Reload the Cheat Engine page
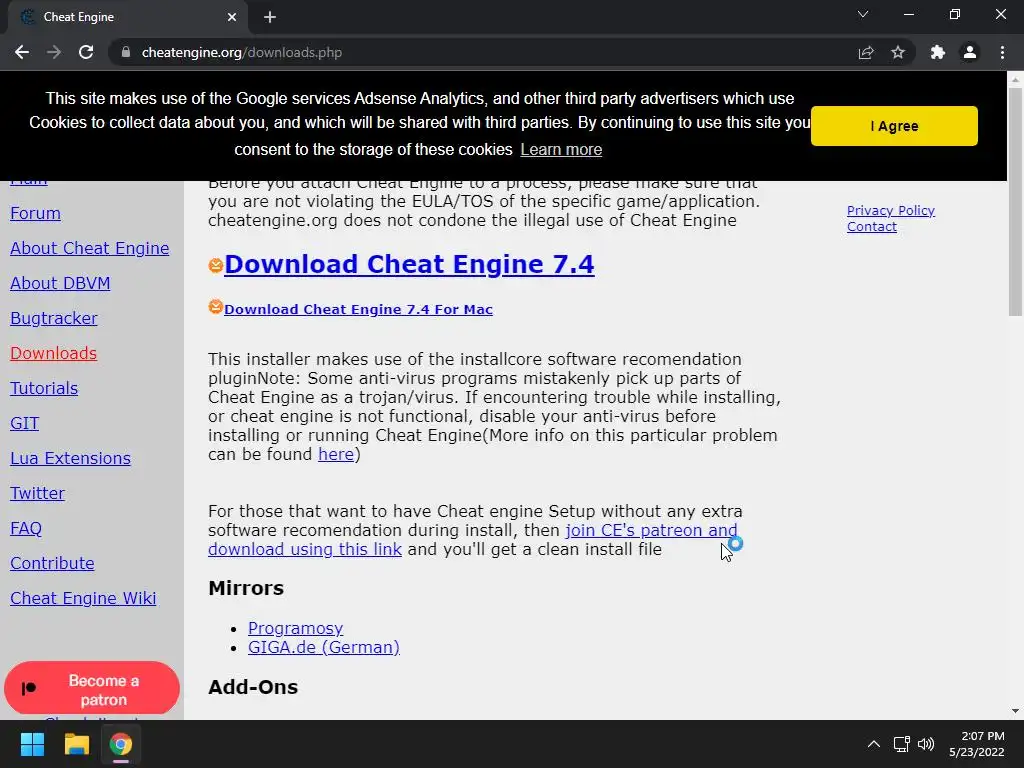This screenshot has width=1024, height=768. [x=86, y=52]
